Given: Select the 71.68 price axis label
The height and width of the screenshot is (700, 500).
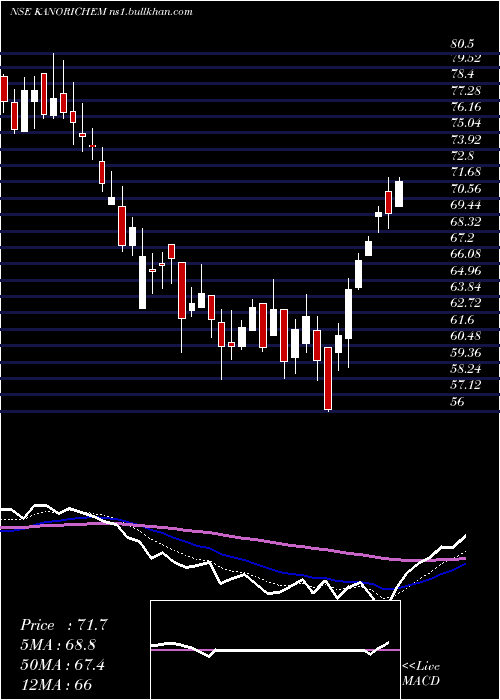Looking at the screenshot, I should (466, 172).
